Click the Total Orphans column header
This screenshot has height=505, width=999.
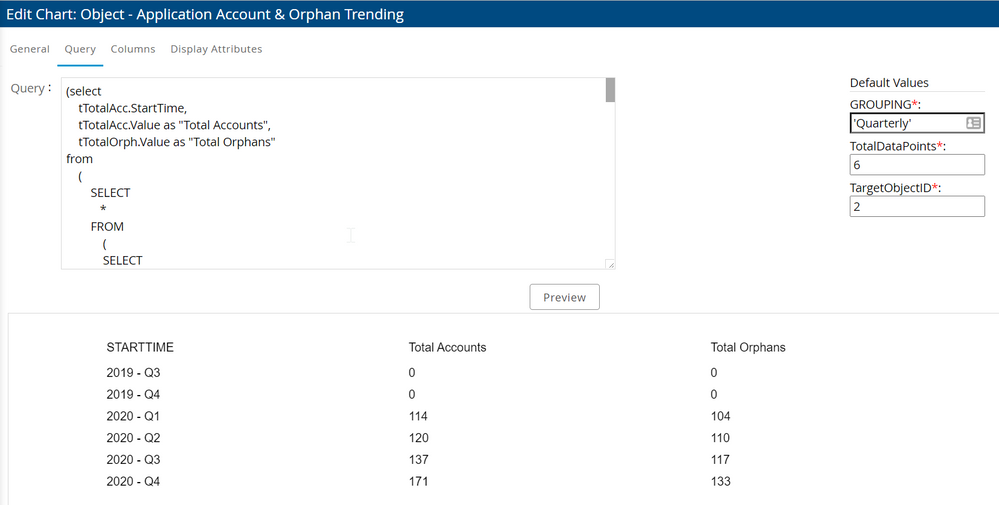coord(748,348)
